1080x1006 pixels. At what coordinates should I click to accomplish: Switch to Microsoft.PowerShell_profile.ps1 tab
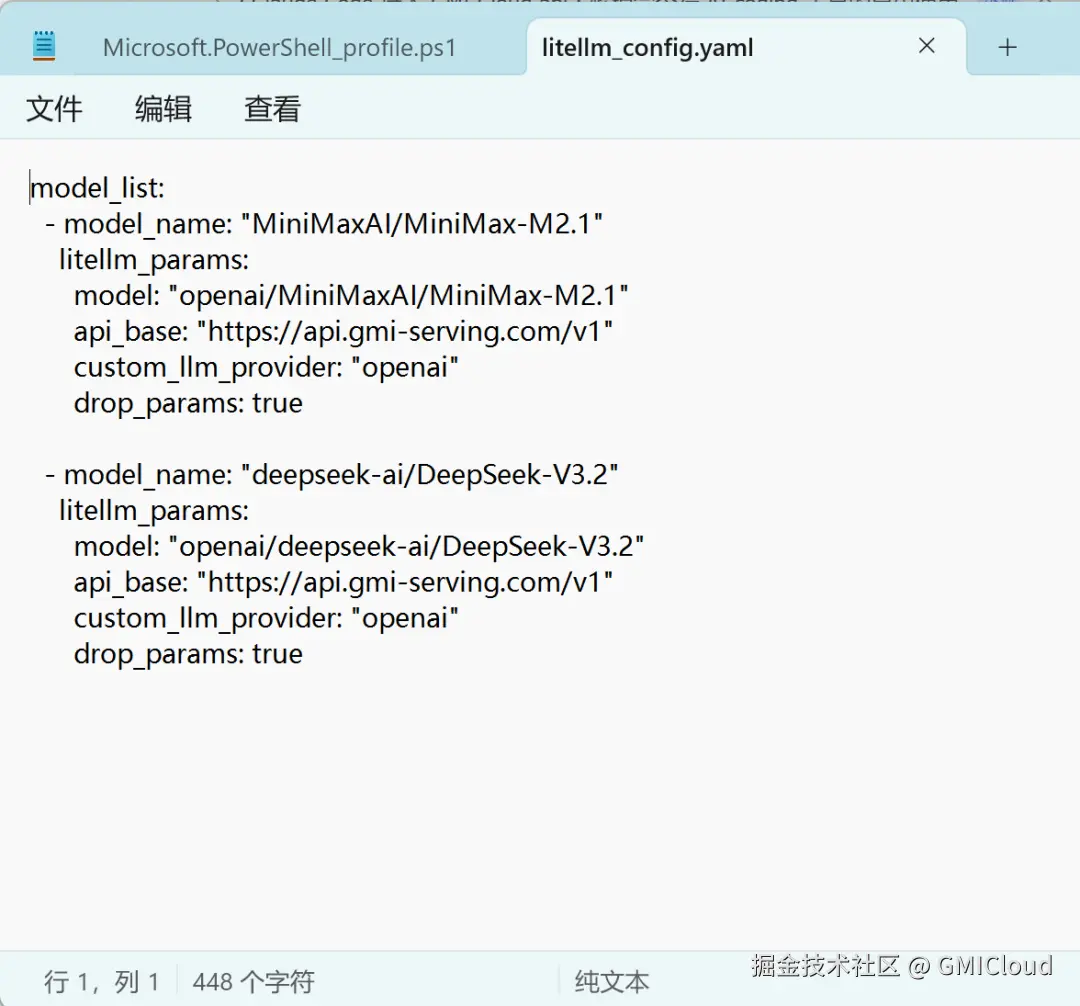coord(279,48)
